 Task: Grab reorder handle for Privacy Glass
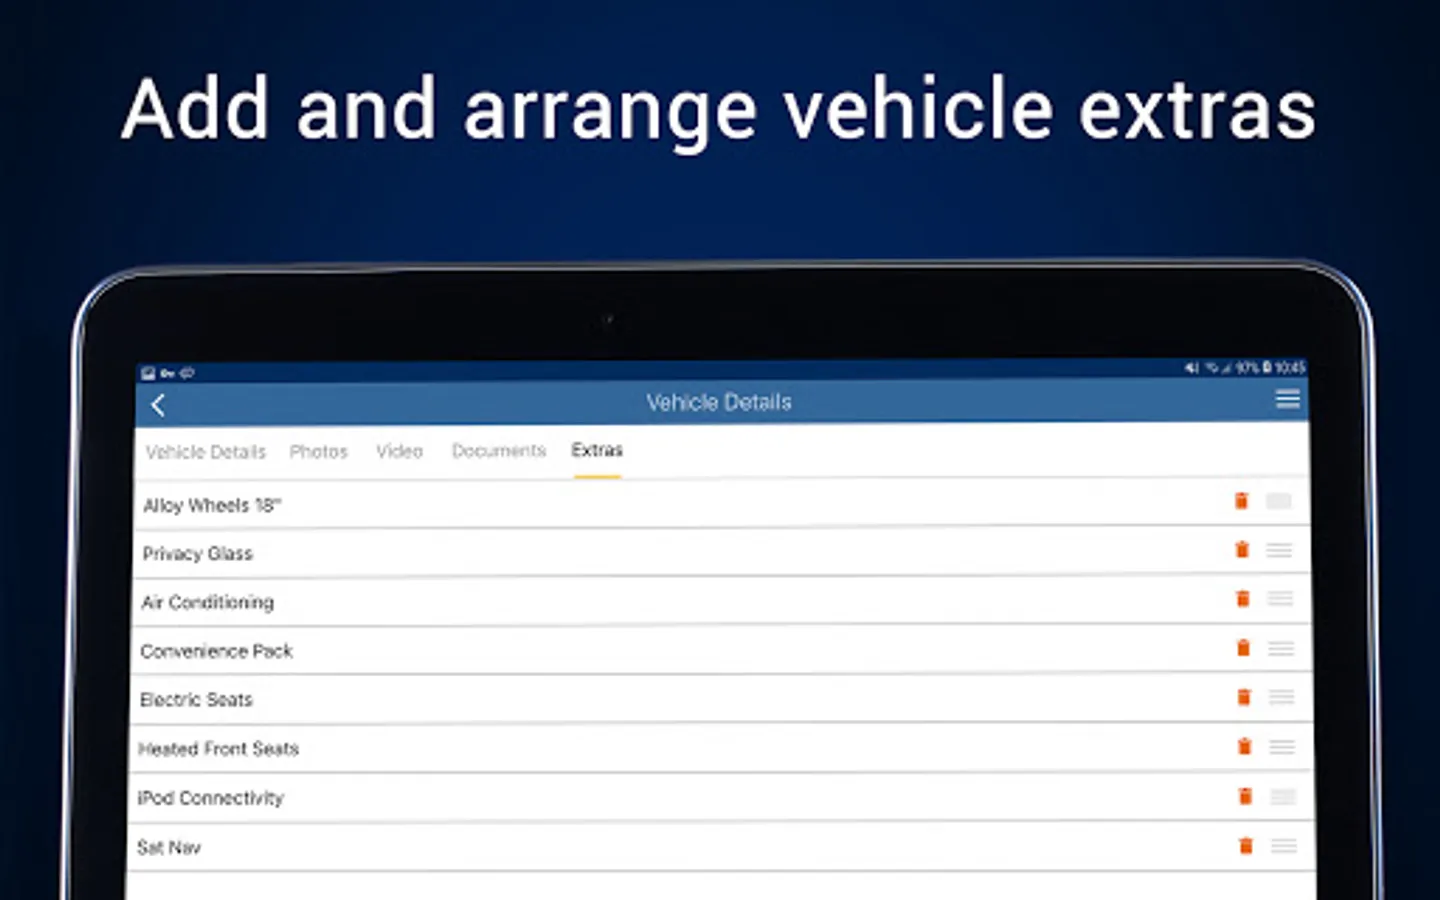(1279, 550)
